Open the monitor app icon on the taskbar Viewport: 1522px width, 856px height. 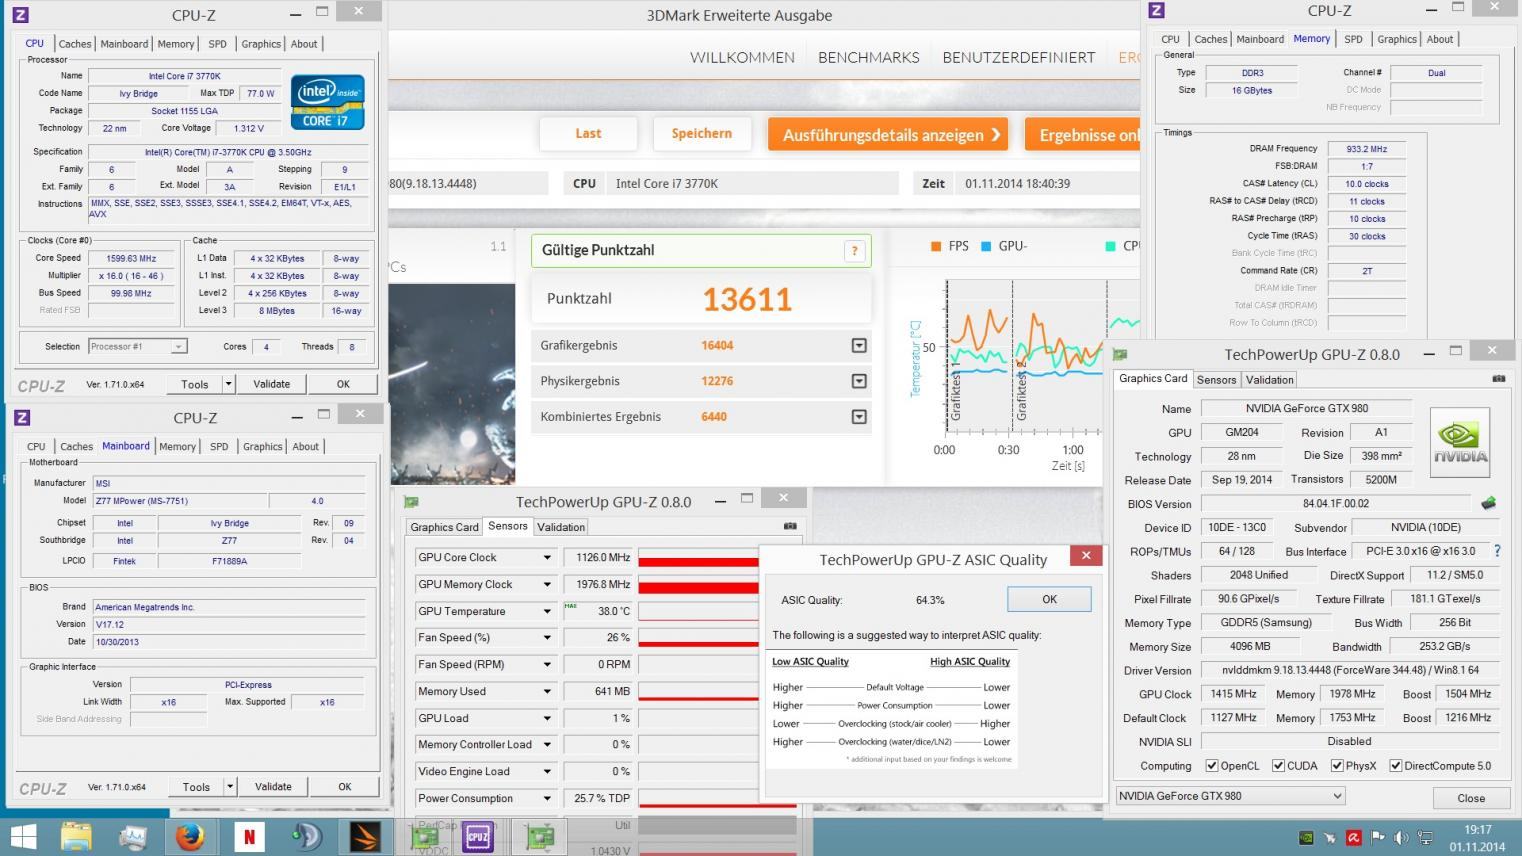133,836
